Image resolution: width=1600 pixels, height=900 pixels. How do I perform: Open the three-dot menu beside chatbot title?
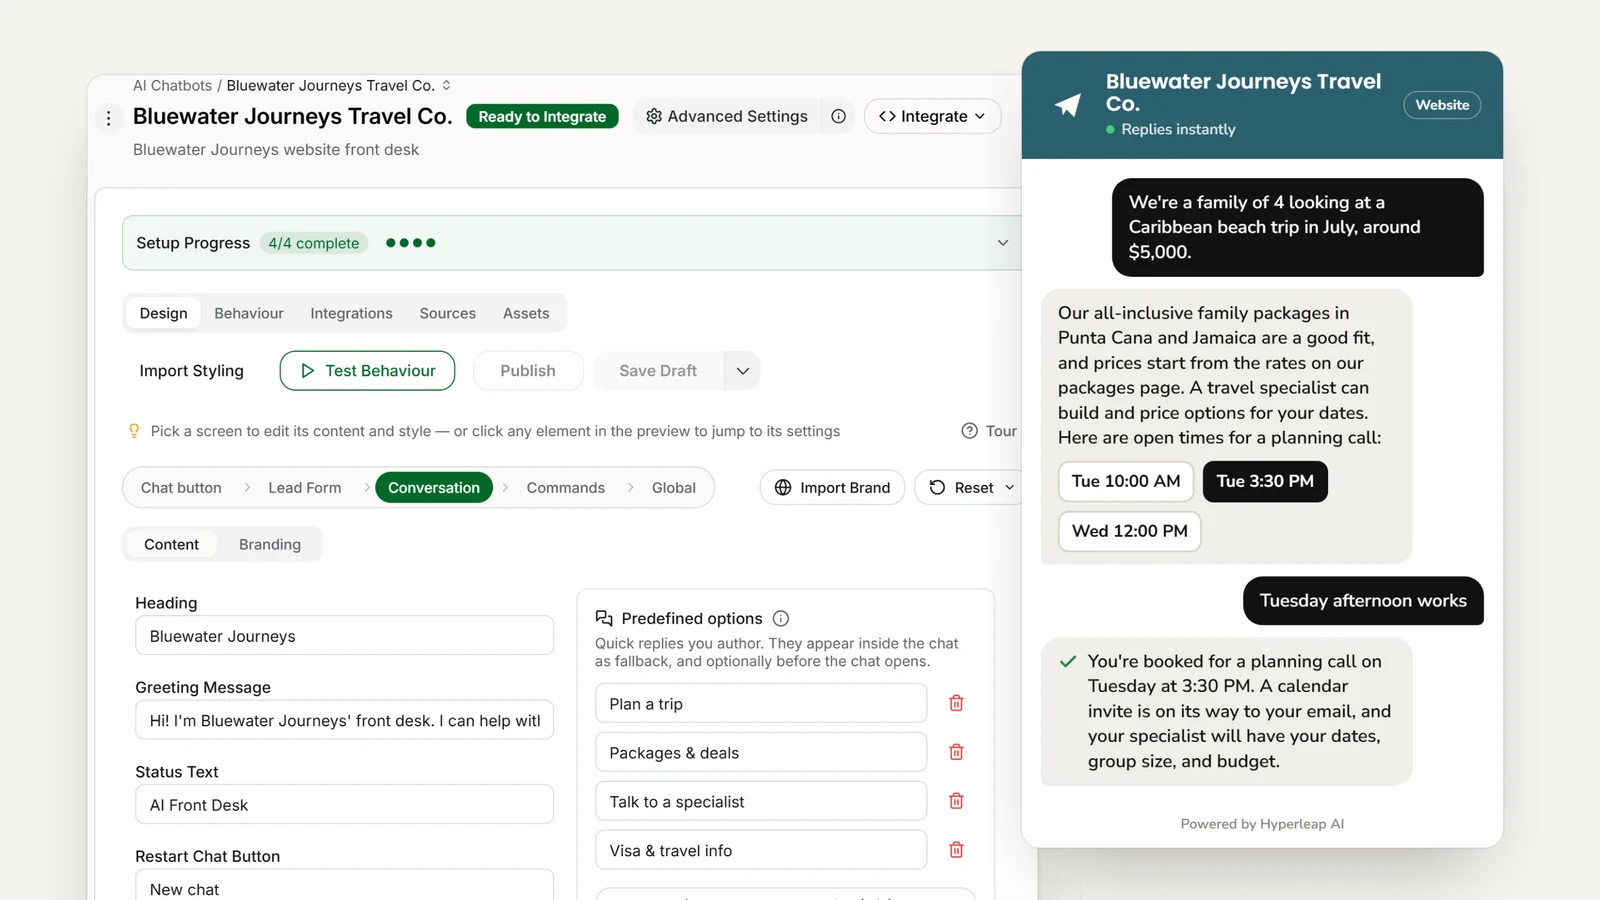tap(108, 118)
